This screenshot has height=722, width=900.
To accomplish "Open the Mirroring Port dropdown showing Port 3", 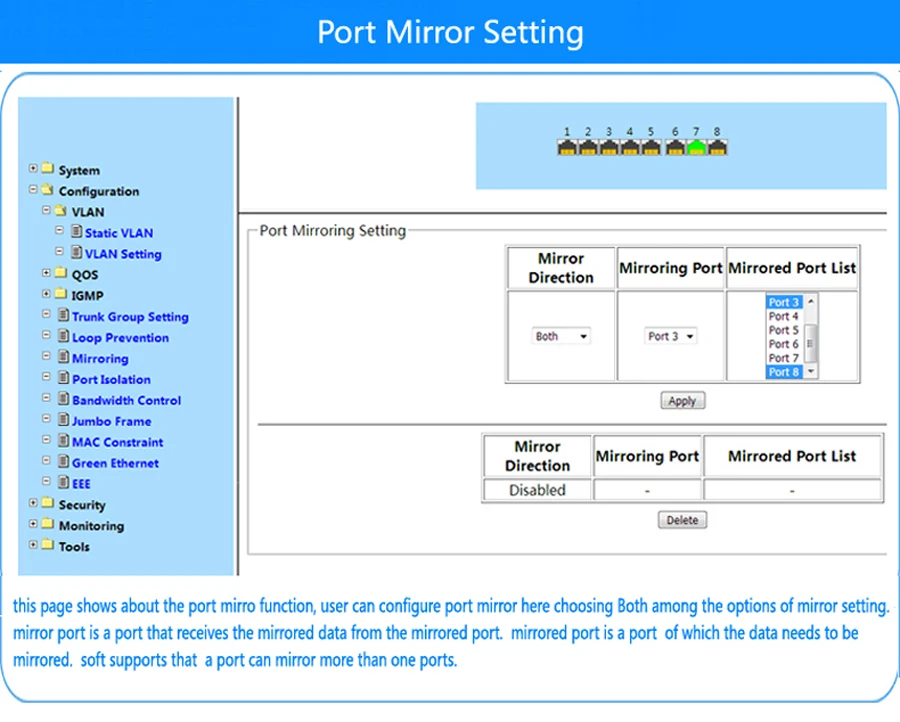I will 670,336.
